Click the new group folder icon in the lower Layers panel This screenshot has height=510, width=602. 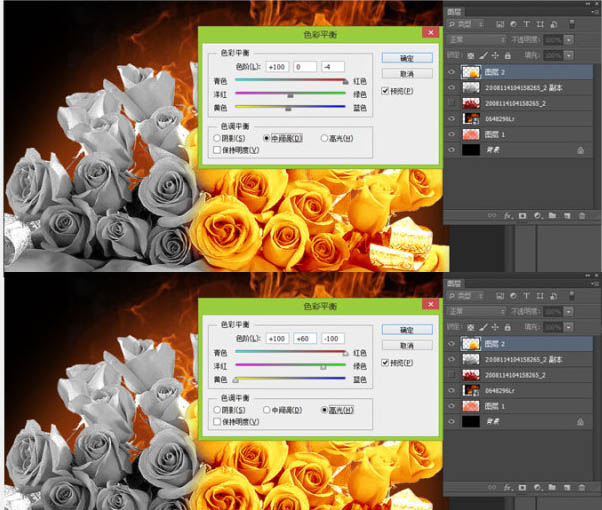tap(552, 486)
